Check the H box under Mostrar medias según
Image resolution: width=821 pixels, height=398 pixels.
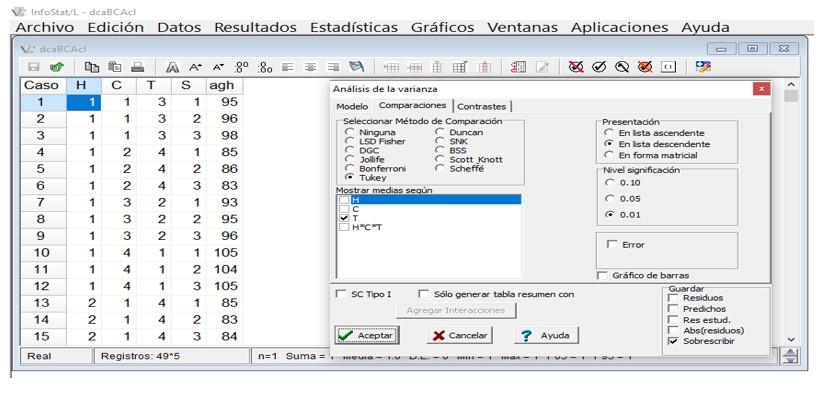[343, 200]
